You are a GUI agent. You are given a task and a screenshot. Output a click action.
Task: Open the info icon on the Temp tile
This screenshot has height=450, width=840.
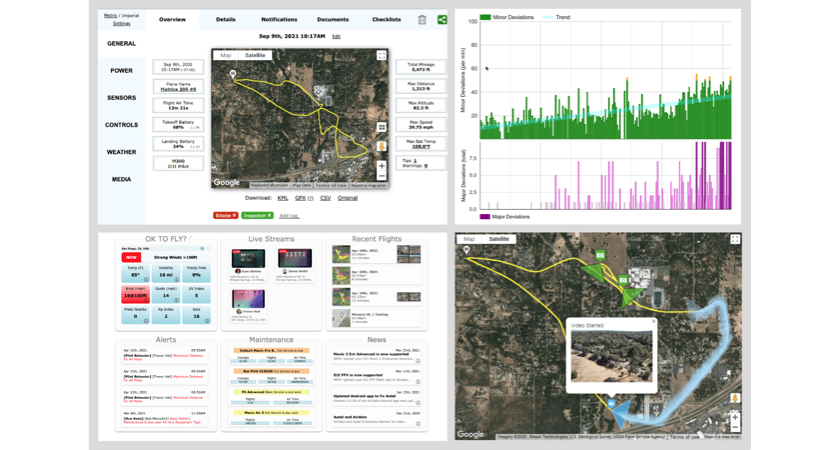pyautogui.click(x=146, y=280)
